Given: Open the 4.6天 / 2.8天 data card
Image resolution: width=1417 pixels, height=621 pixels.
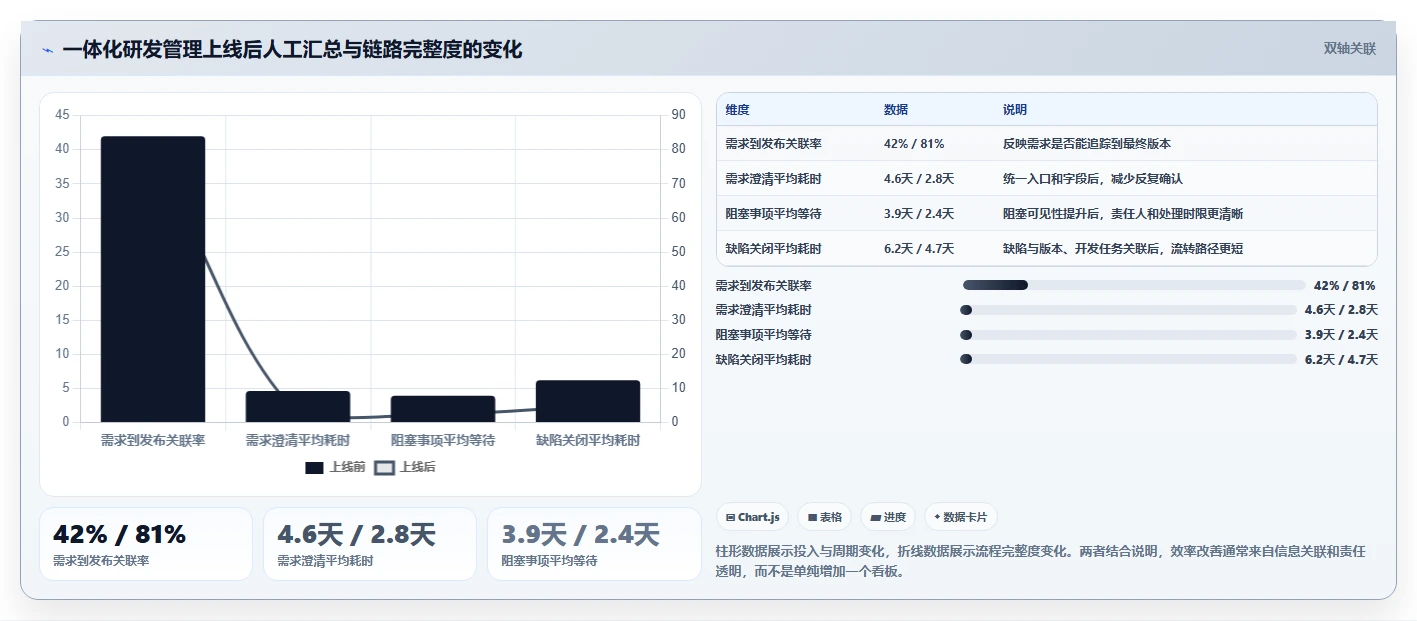Looking at the screenshot, I should 370,544.
